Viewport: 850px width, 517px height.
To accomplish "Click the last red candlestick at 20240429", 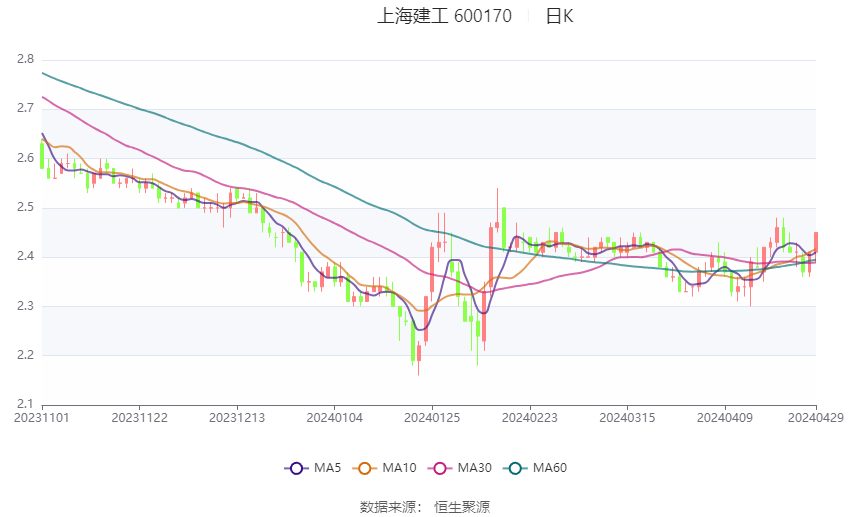I will 816,242.
